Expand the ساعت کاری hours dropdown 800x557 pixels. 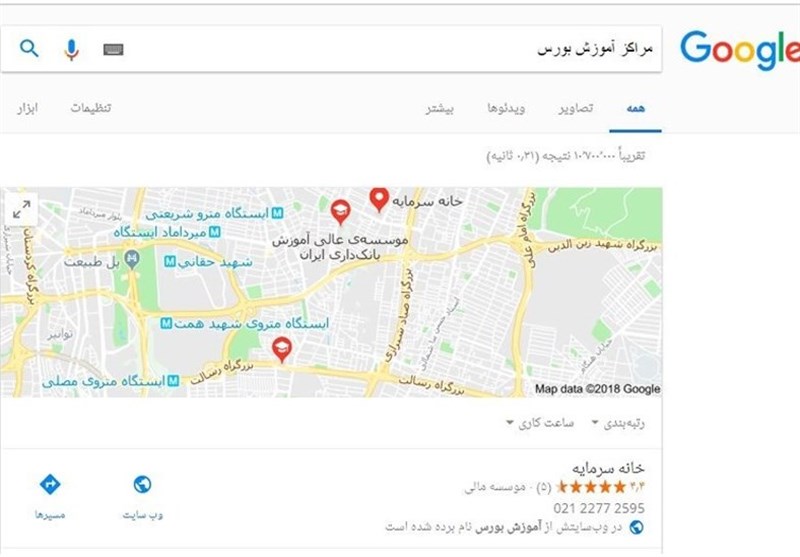540,423
